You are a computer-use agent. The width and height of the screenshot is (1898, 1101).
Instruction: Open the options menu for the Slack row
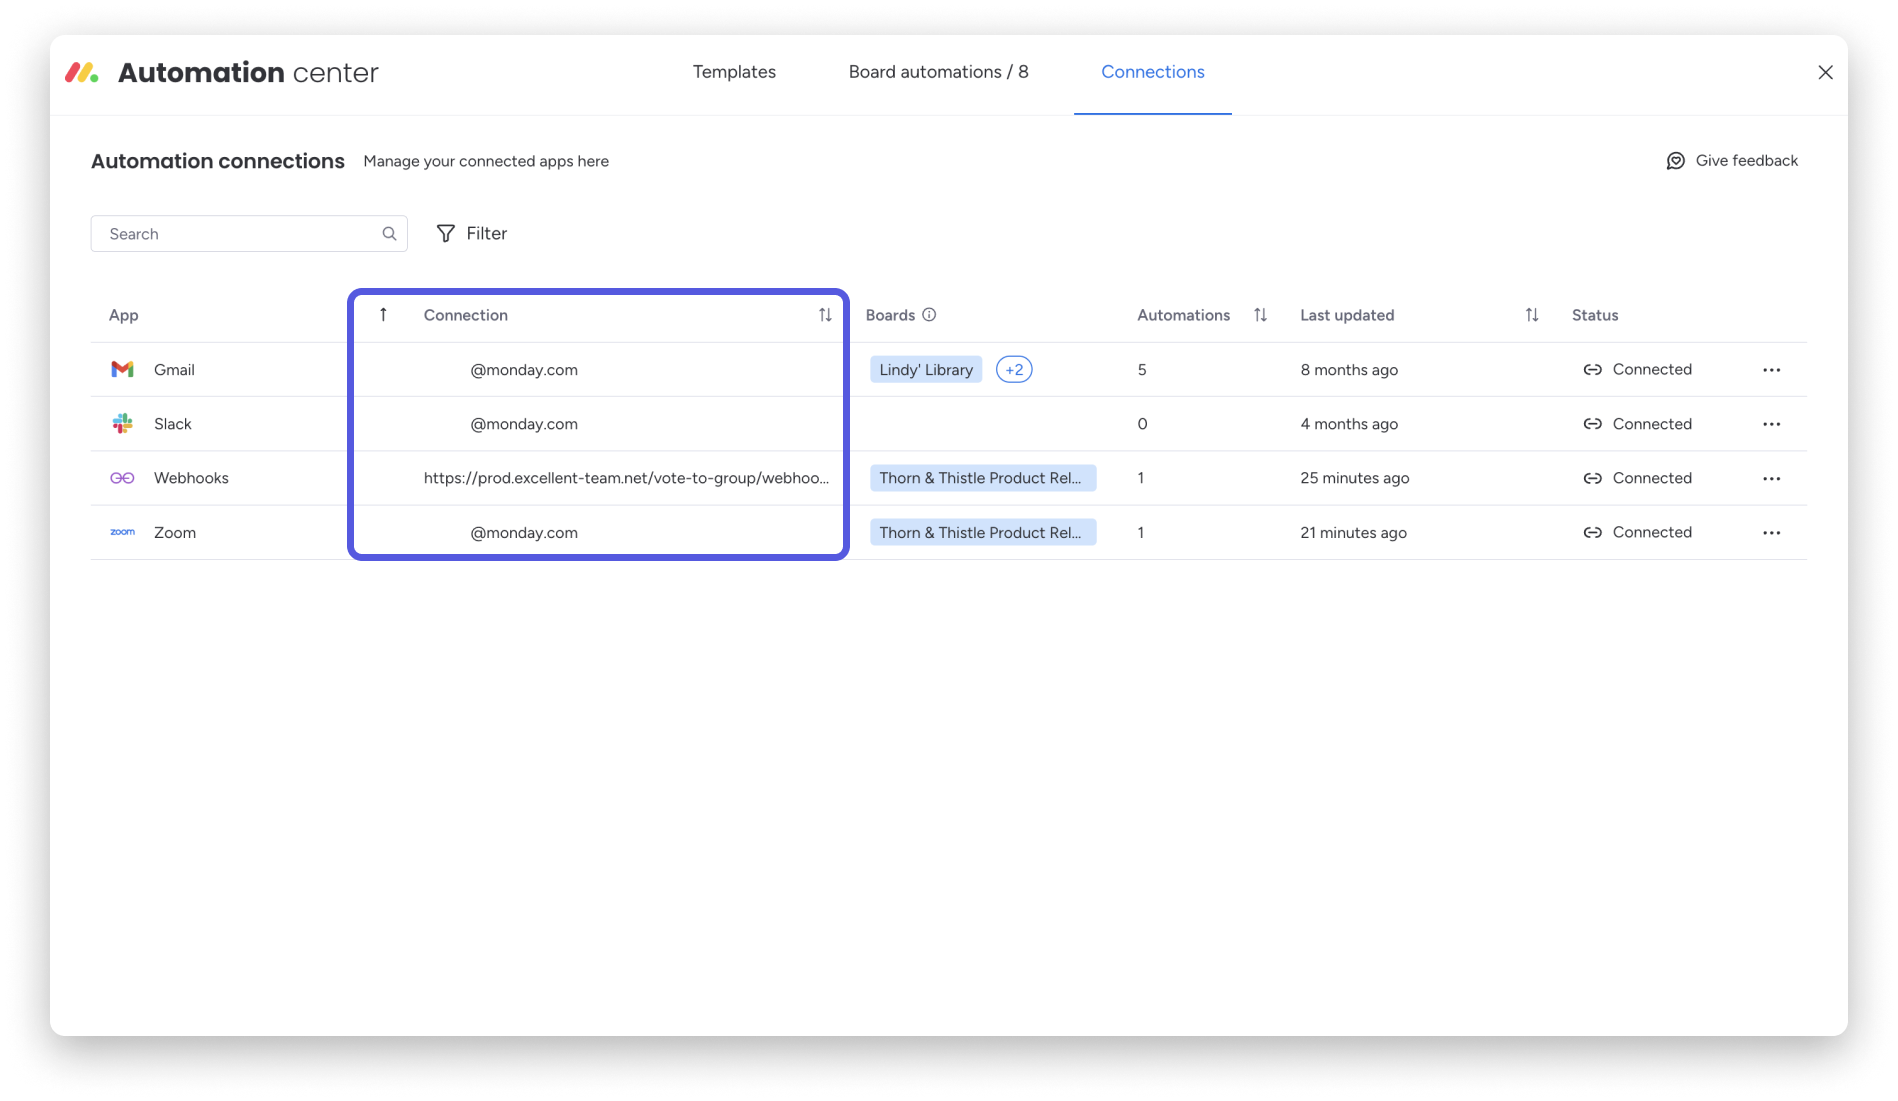(x=1771, y=423)
